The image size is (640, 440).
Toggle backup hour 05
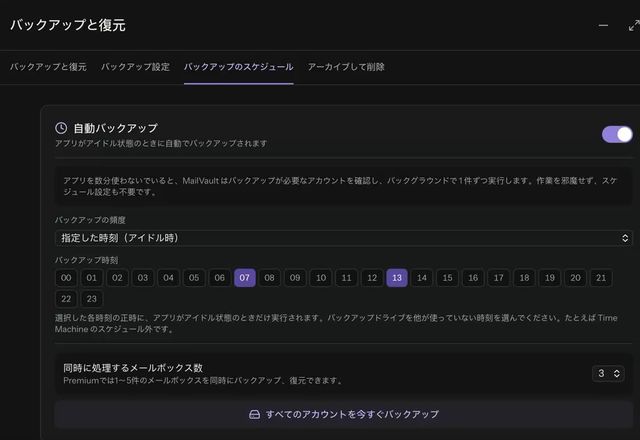[x=194, y=278]
